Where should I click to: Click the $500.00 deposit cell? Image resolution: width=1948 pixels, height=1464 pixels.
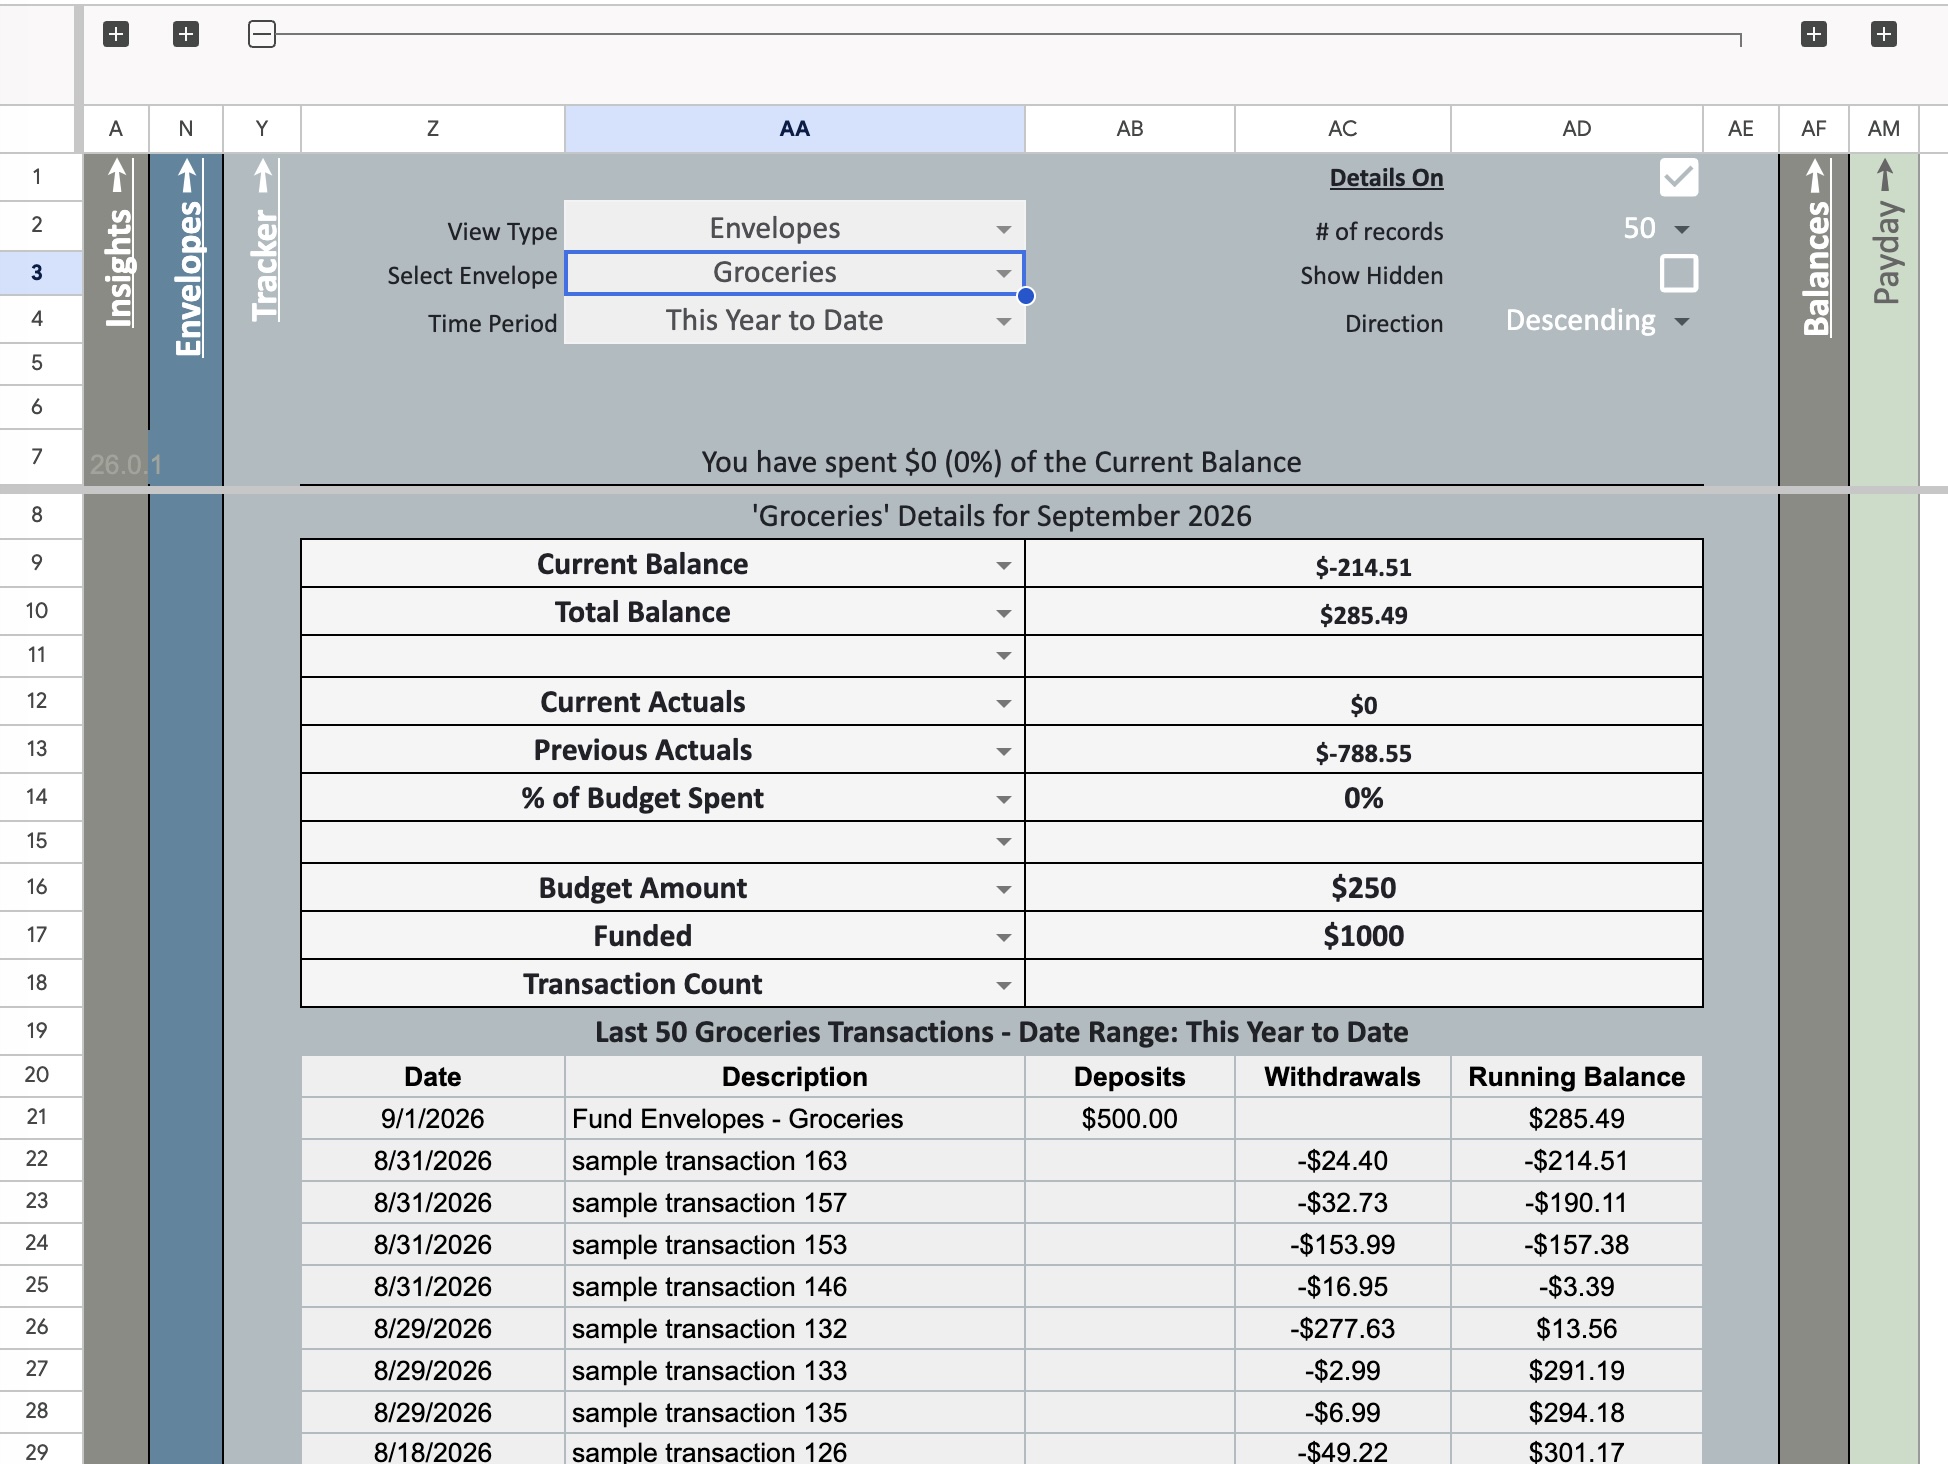[x=1130, y=1119]
